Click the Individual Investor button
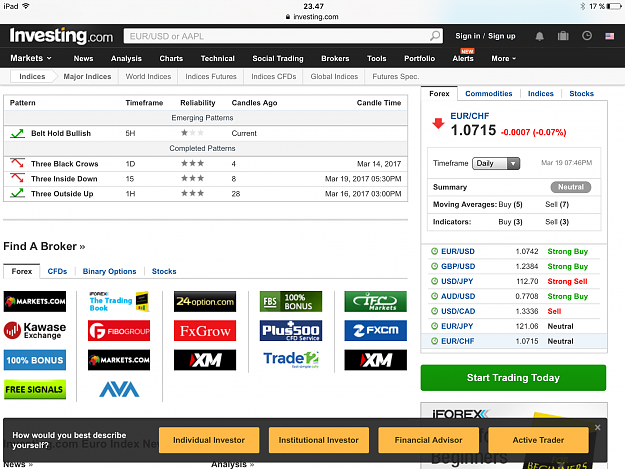The image size is (625, 469). [209, 440]
